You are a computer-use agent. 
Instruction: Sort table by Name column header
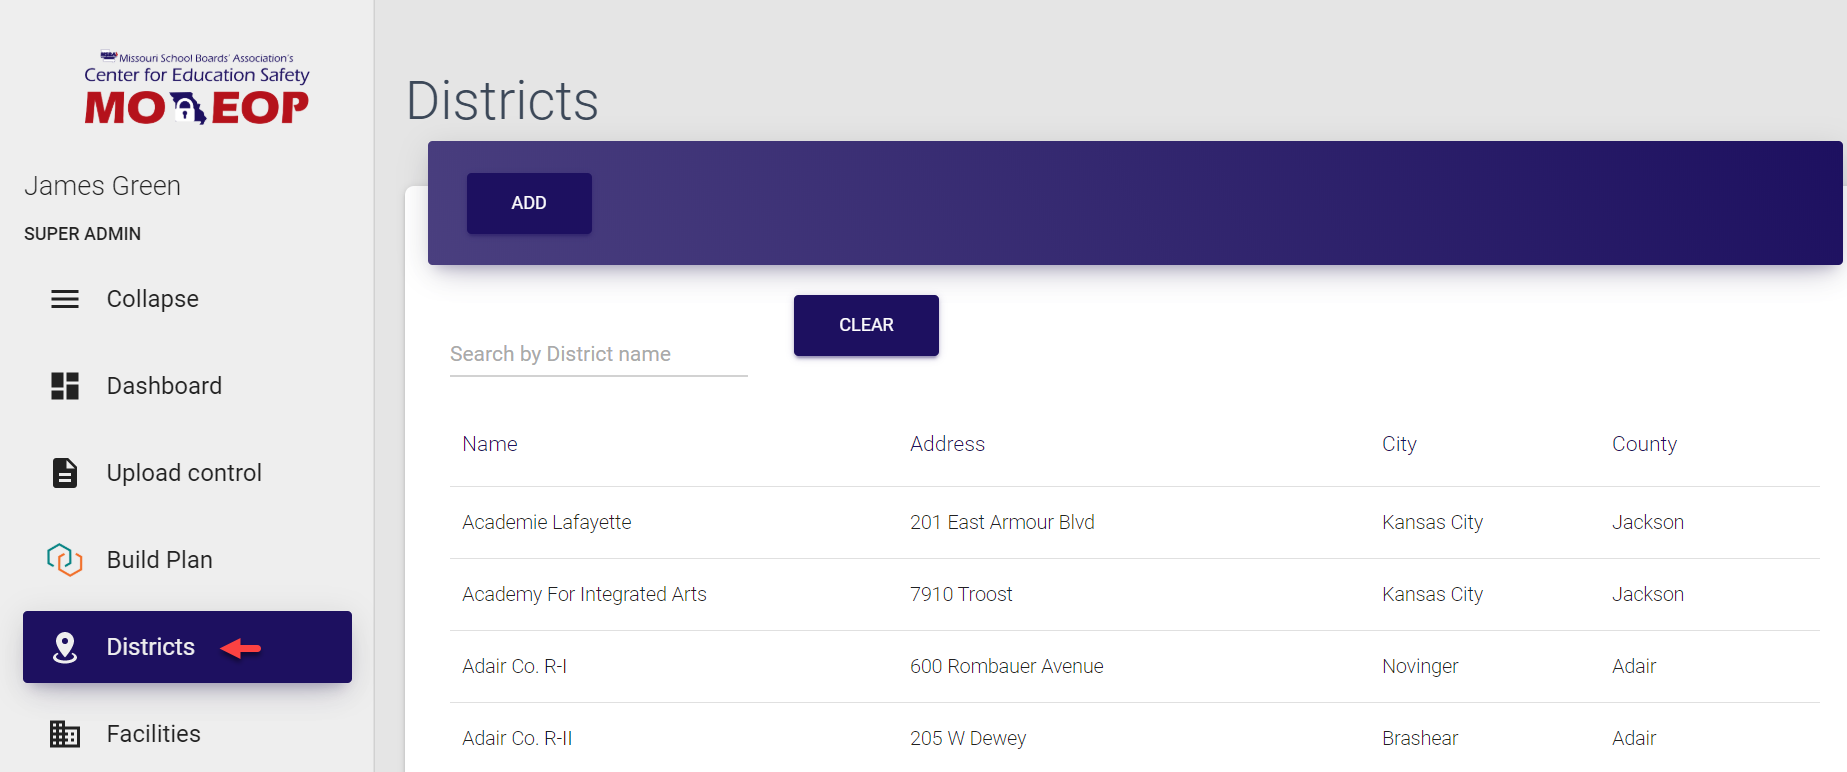click(490, 444)
